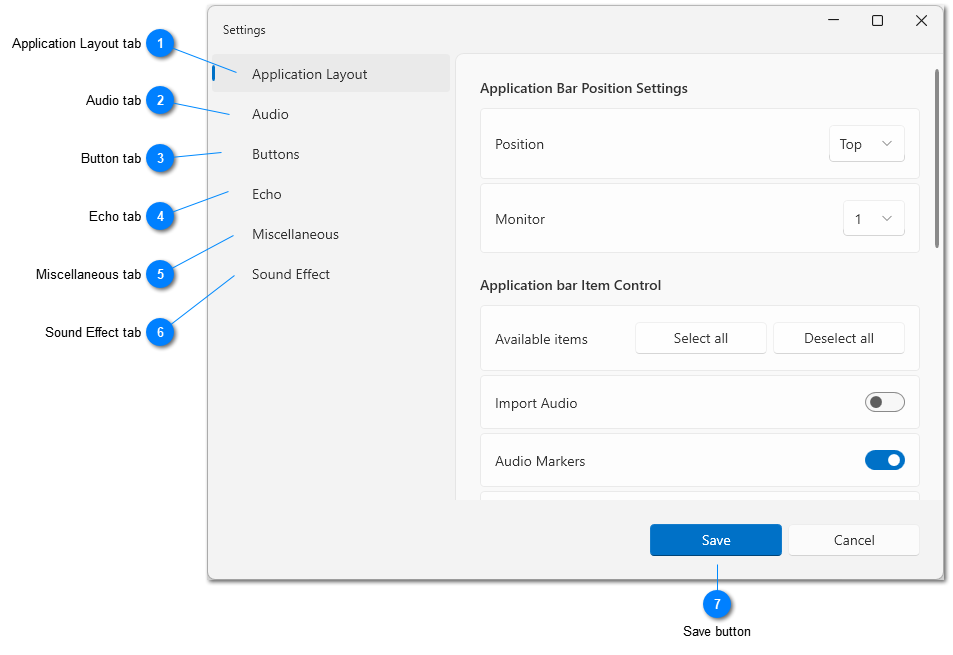953x655 pixels.
Task: Close the Settings window
Action: [921, 21]
